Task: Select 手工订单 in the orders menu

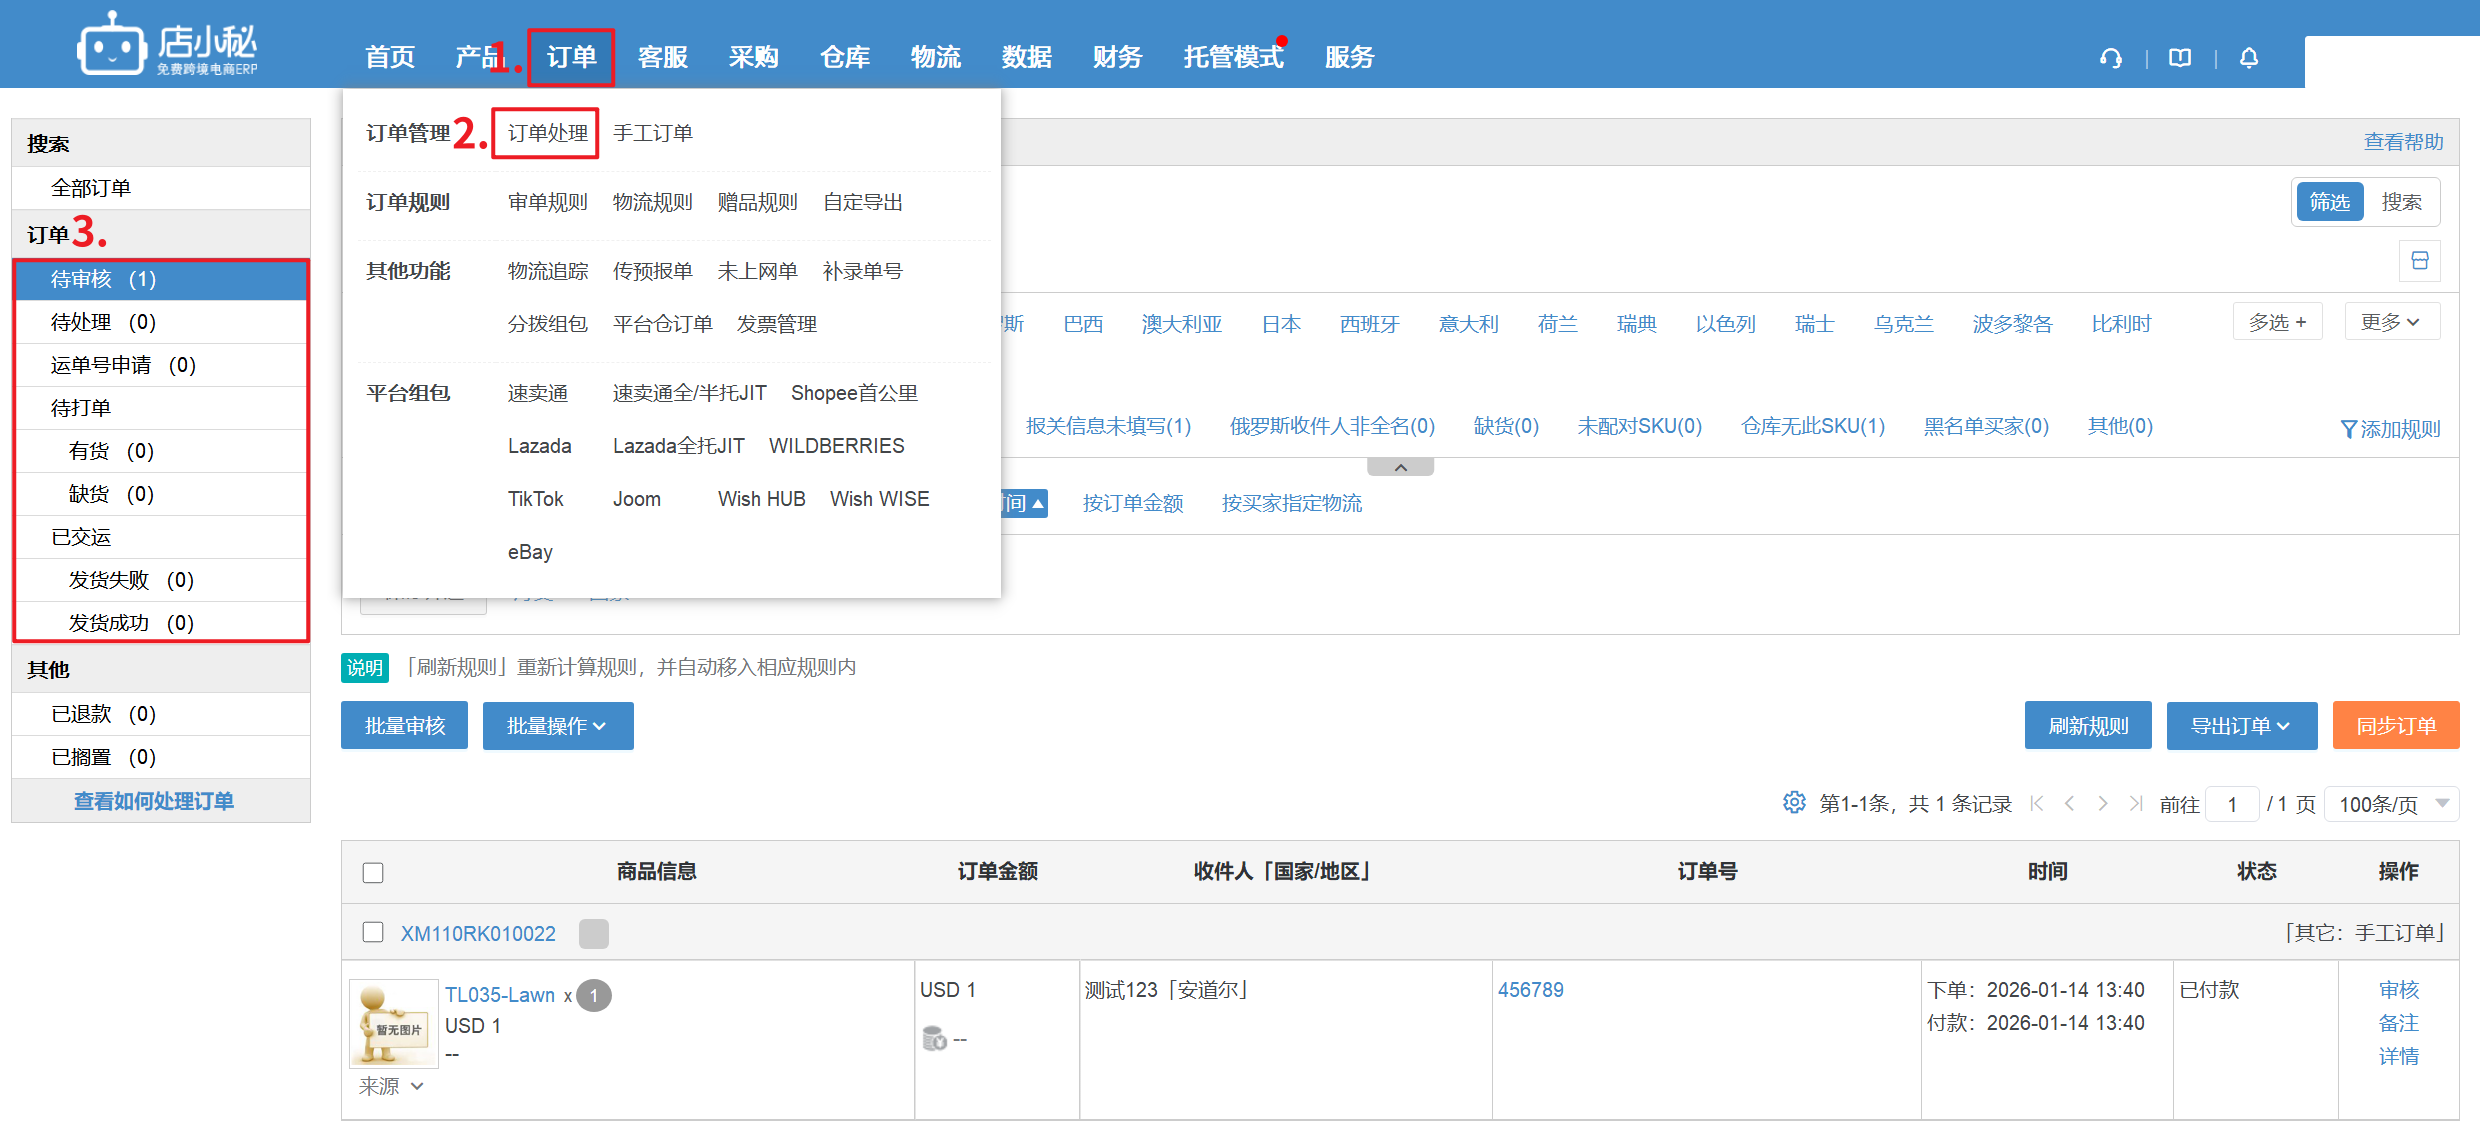Action: point(652,133)
